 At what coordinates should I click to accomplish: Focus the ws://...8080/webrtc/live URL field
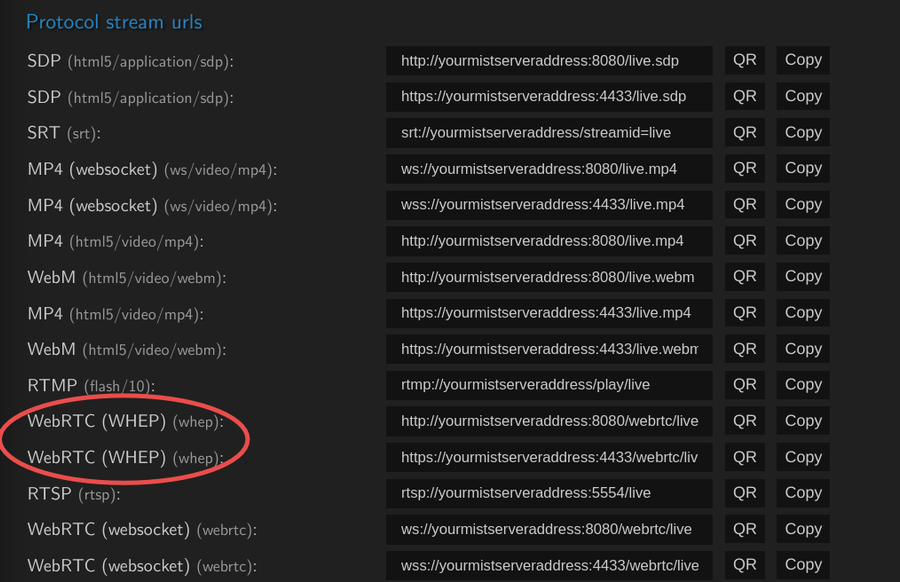(549, 529)
